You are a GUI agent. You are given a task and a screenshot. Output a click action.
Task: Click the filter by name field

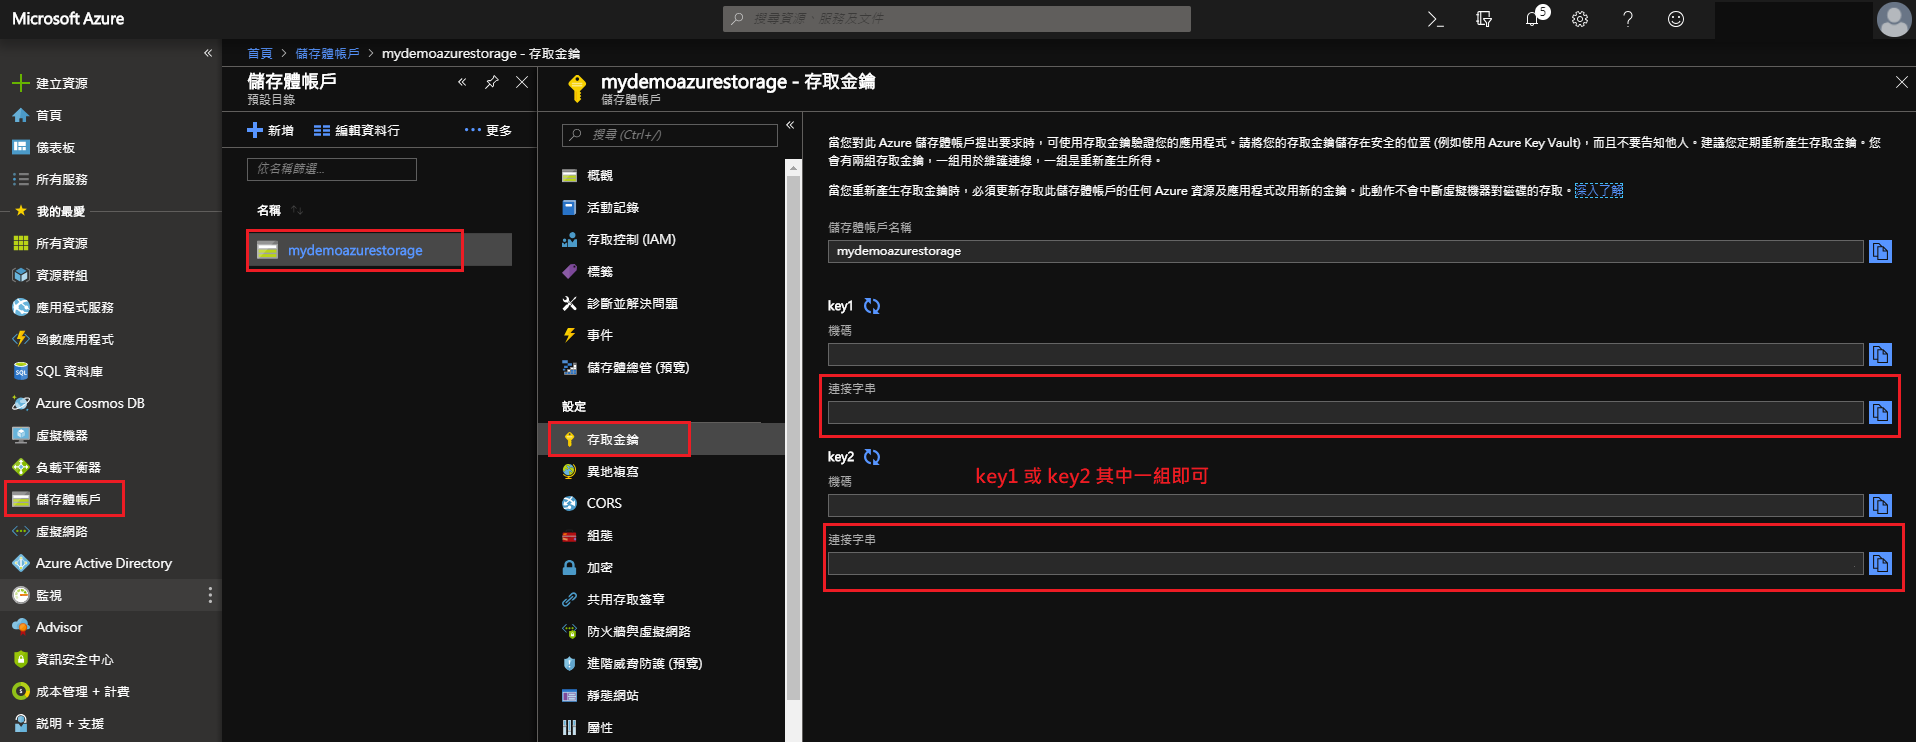(x=331, y=169)
